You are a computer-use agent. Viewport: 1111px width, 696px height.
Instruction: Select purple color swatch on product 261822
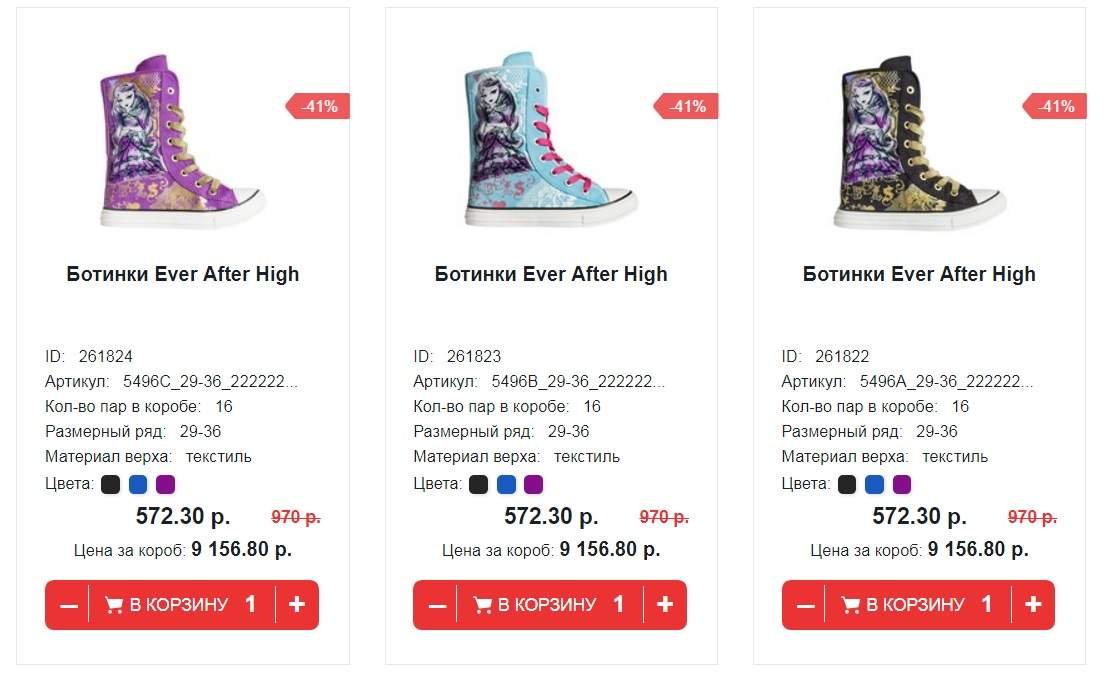click(x=902, y=485)
